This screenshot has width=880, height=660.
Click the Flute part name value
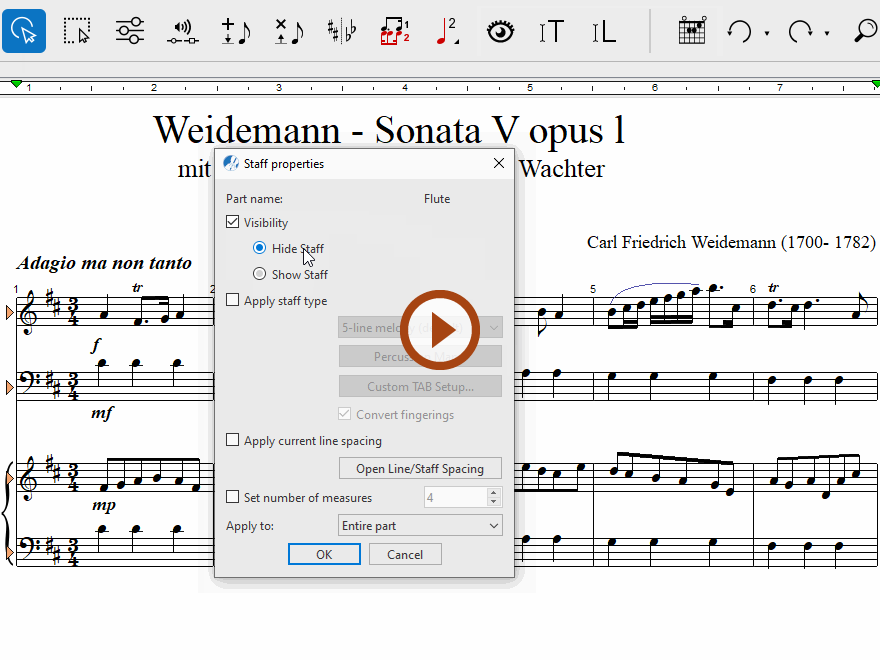click(x=437, y=199)
